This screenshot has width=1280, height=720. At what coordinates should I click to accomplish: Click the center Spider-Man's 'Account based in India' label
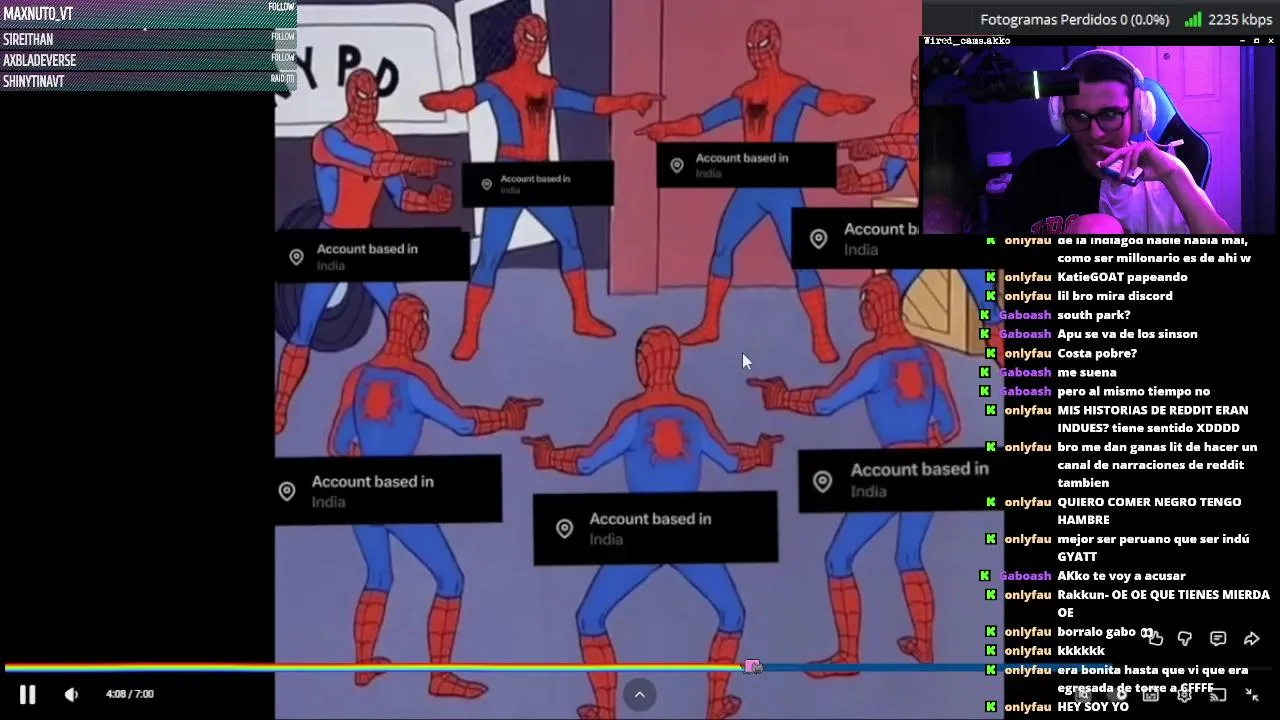pyautogui.click(x=655, y=528)
